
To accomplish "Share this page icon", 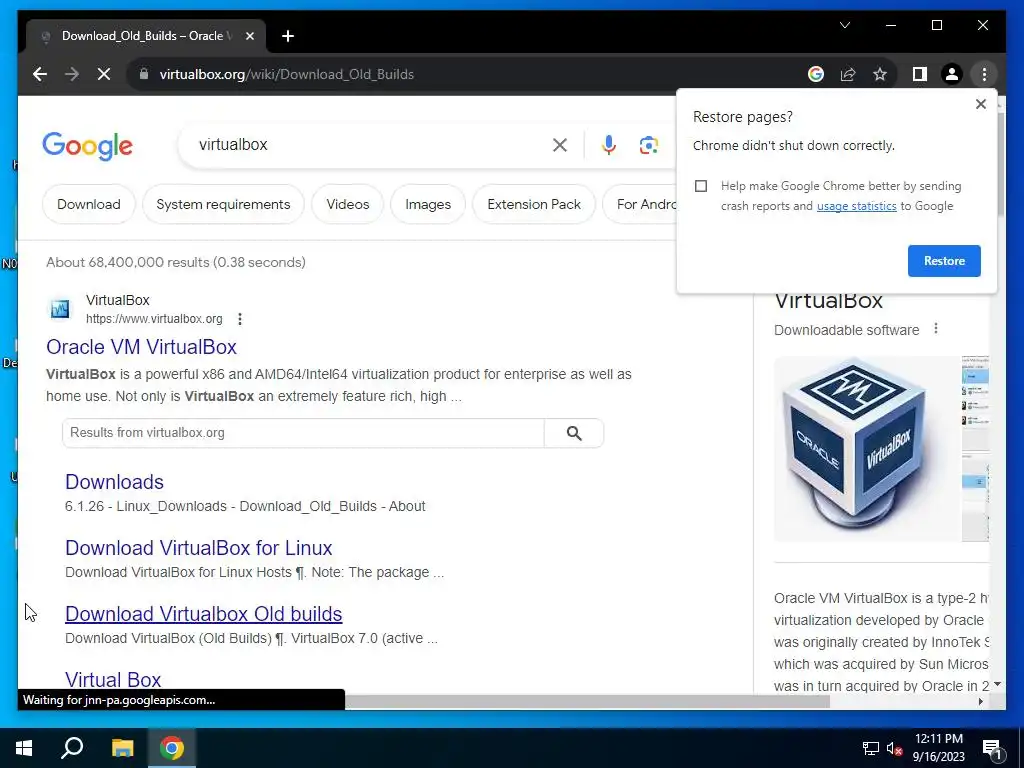I will pos(848,74).
